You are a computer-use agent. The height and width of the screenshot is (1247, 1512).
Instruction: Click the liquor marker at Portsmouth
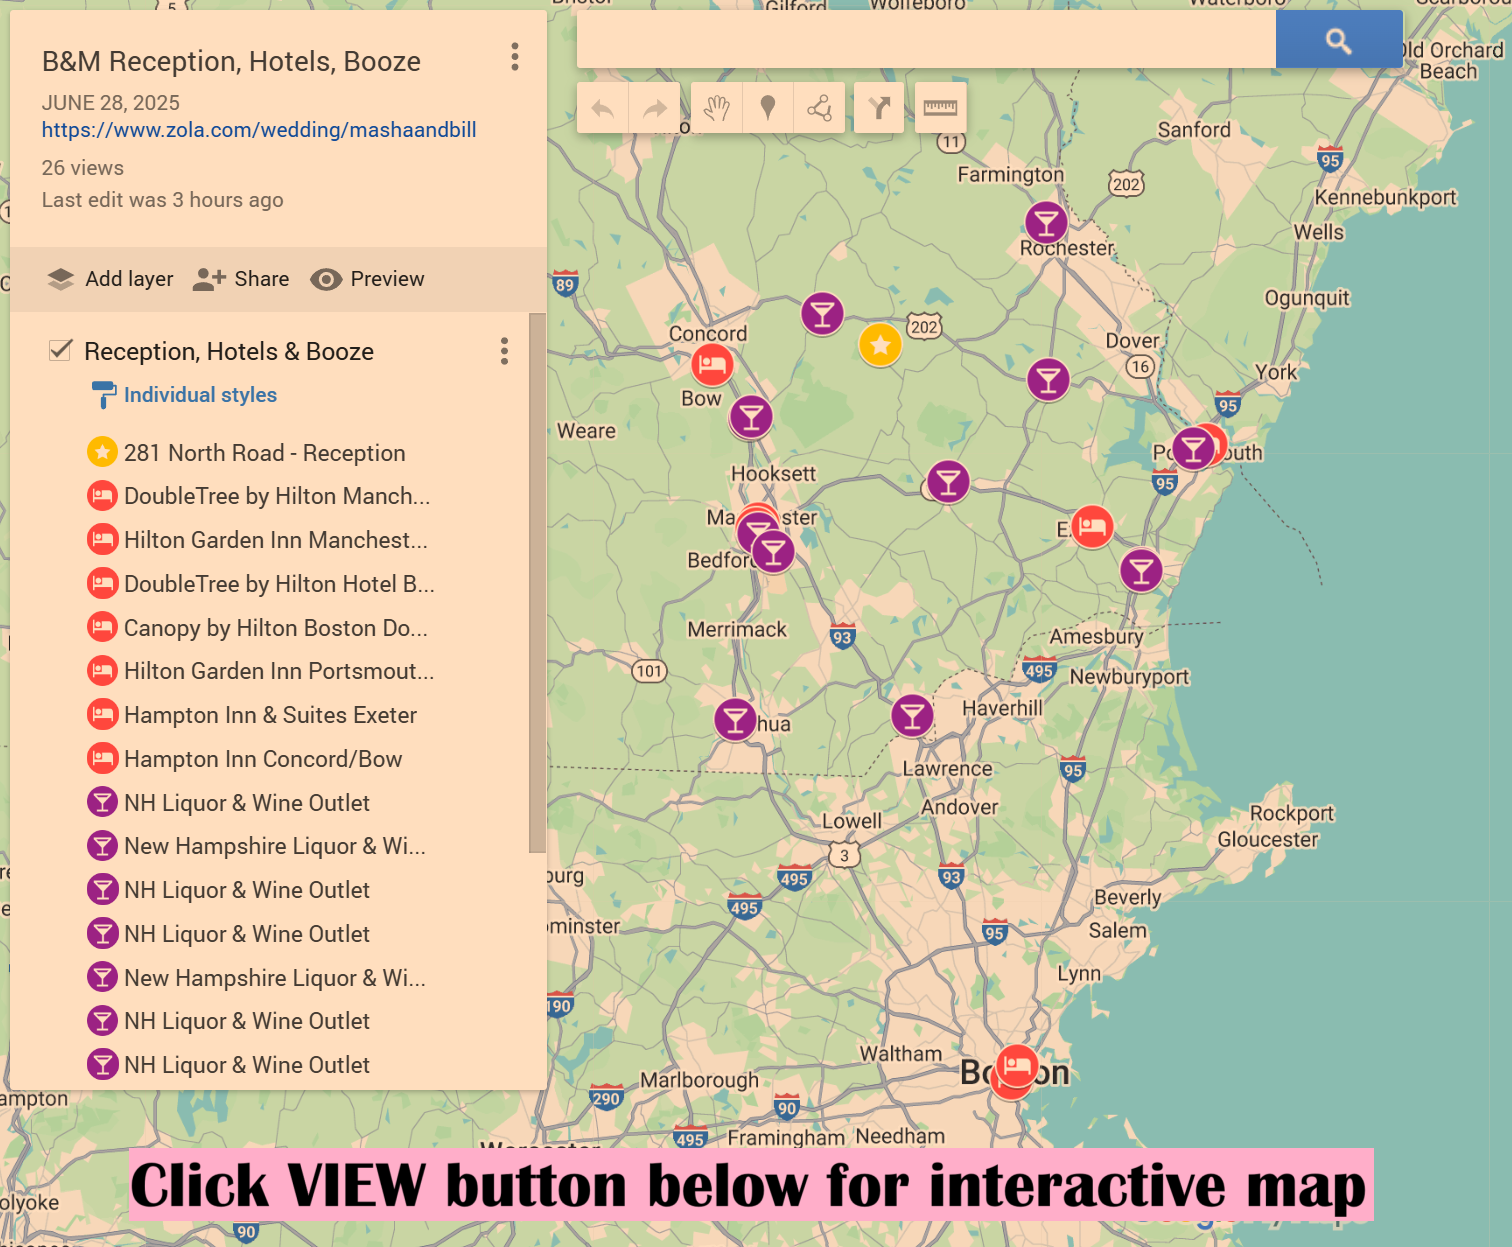(1193, 448)
